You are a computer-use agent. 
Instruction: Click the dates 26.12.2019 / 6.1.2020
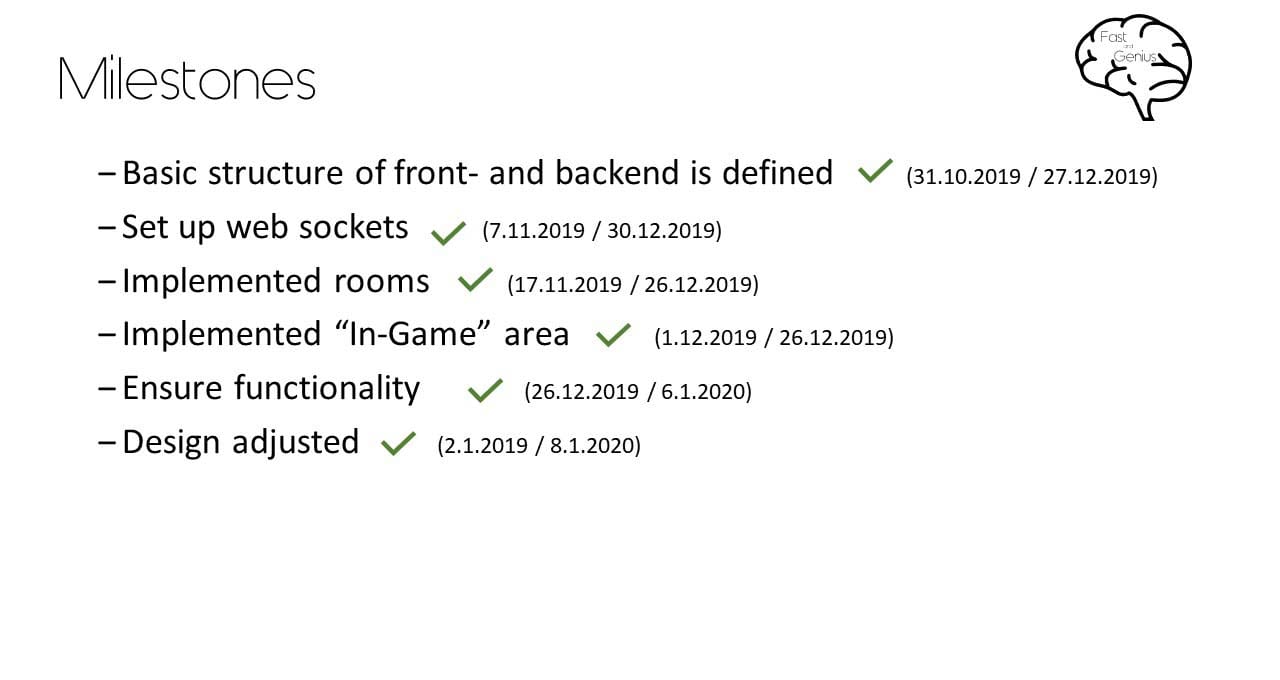pos(638,392)
